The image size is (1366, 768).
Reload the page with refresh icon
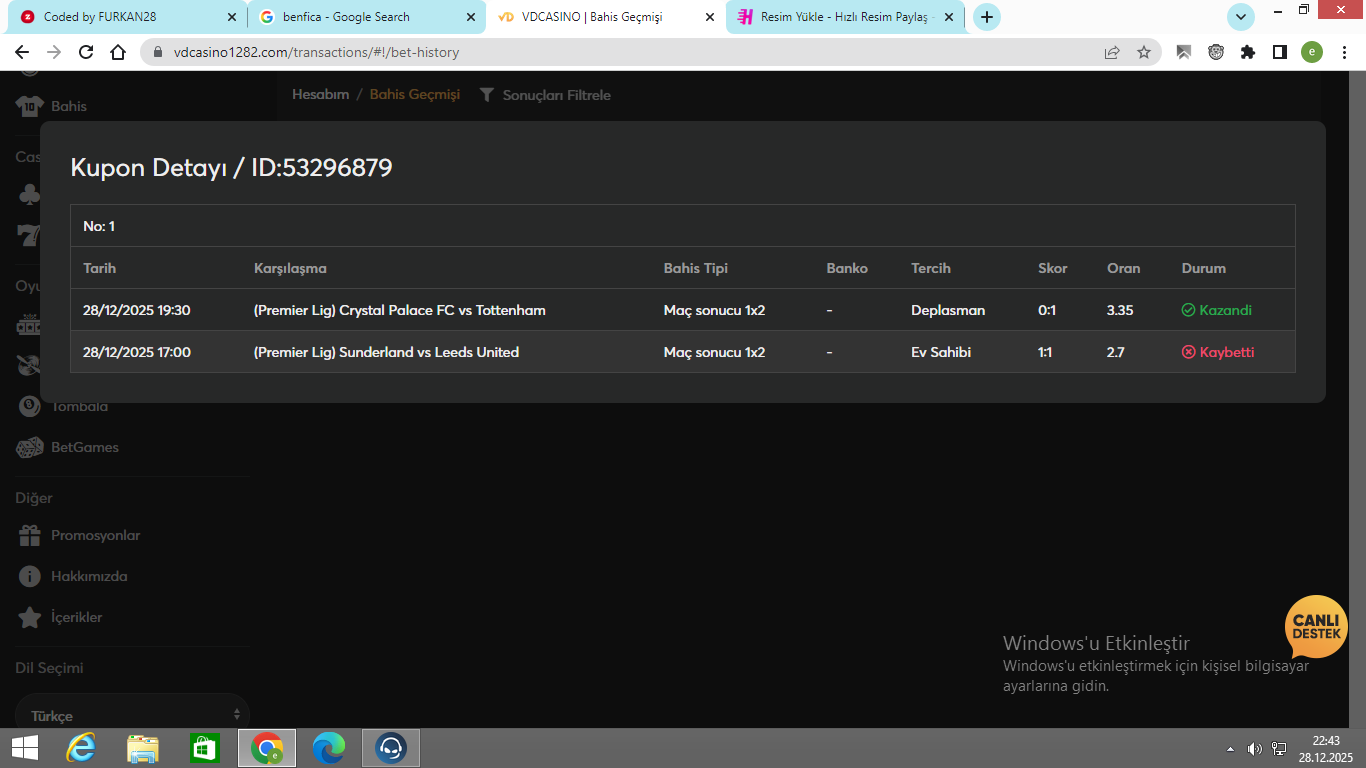pyautogui.click(x=86, y=52)
